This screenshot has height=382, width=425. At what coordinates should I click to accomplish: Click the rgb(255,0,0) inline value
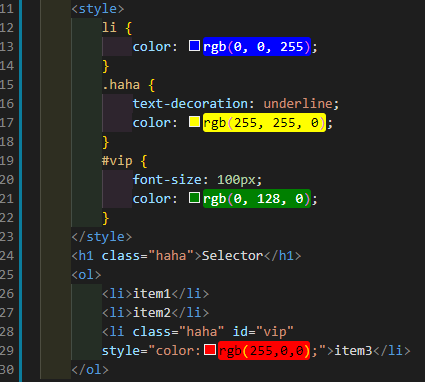264,351
